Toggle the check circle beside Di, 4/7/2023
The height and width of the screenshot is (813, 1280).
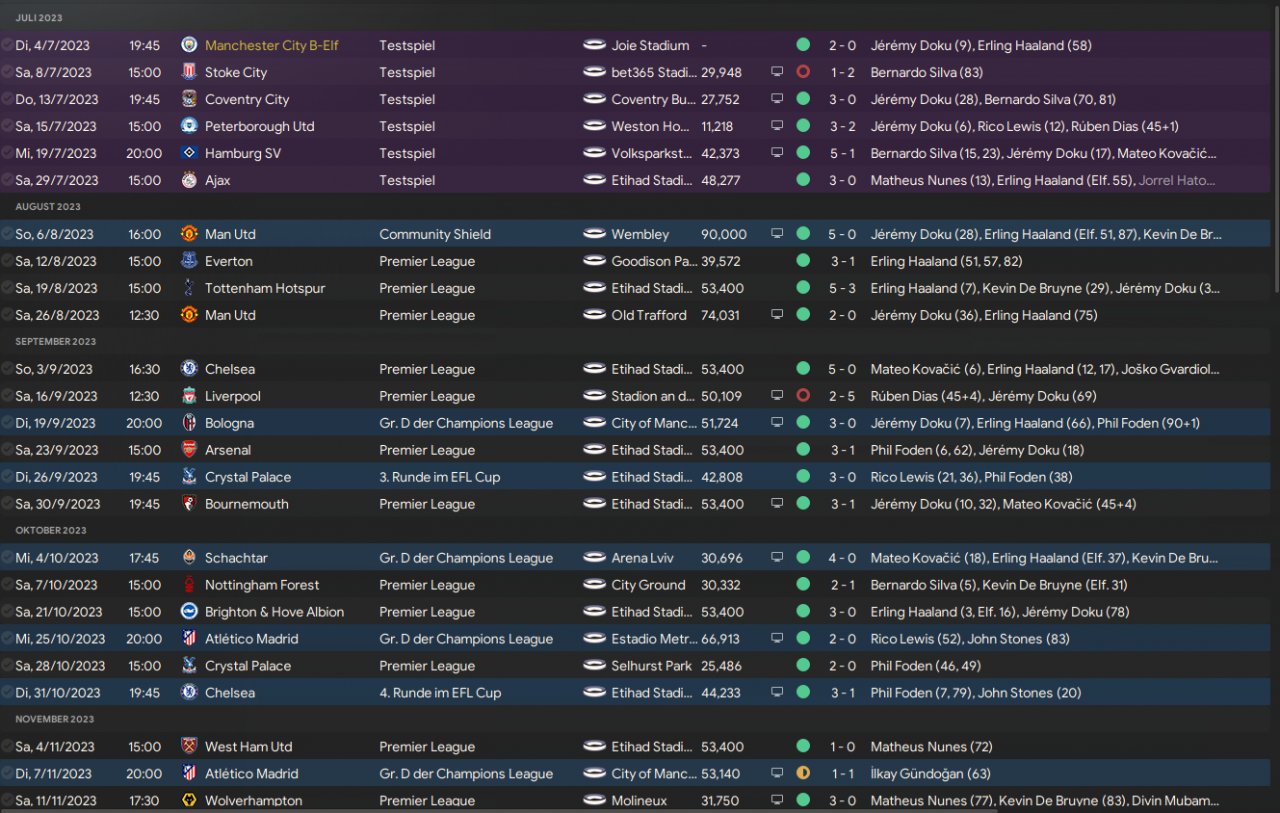tap(7, 45)
